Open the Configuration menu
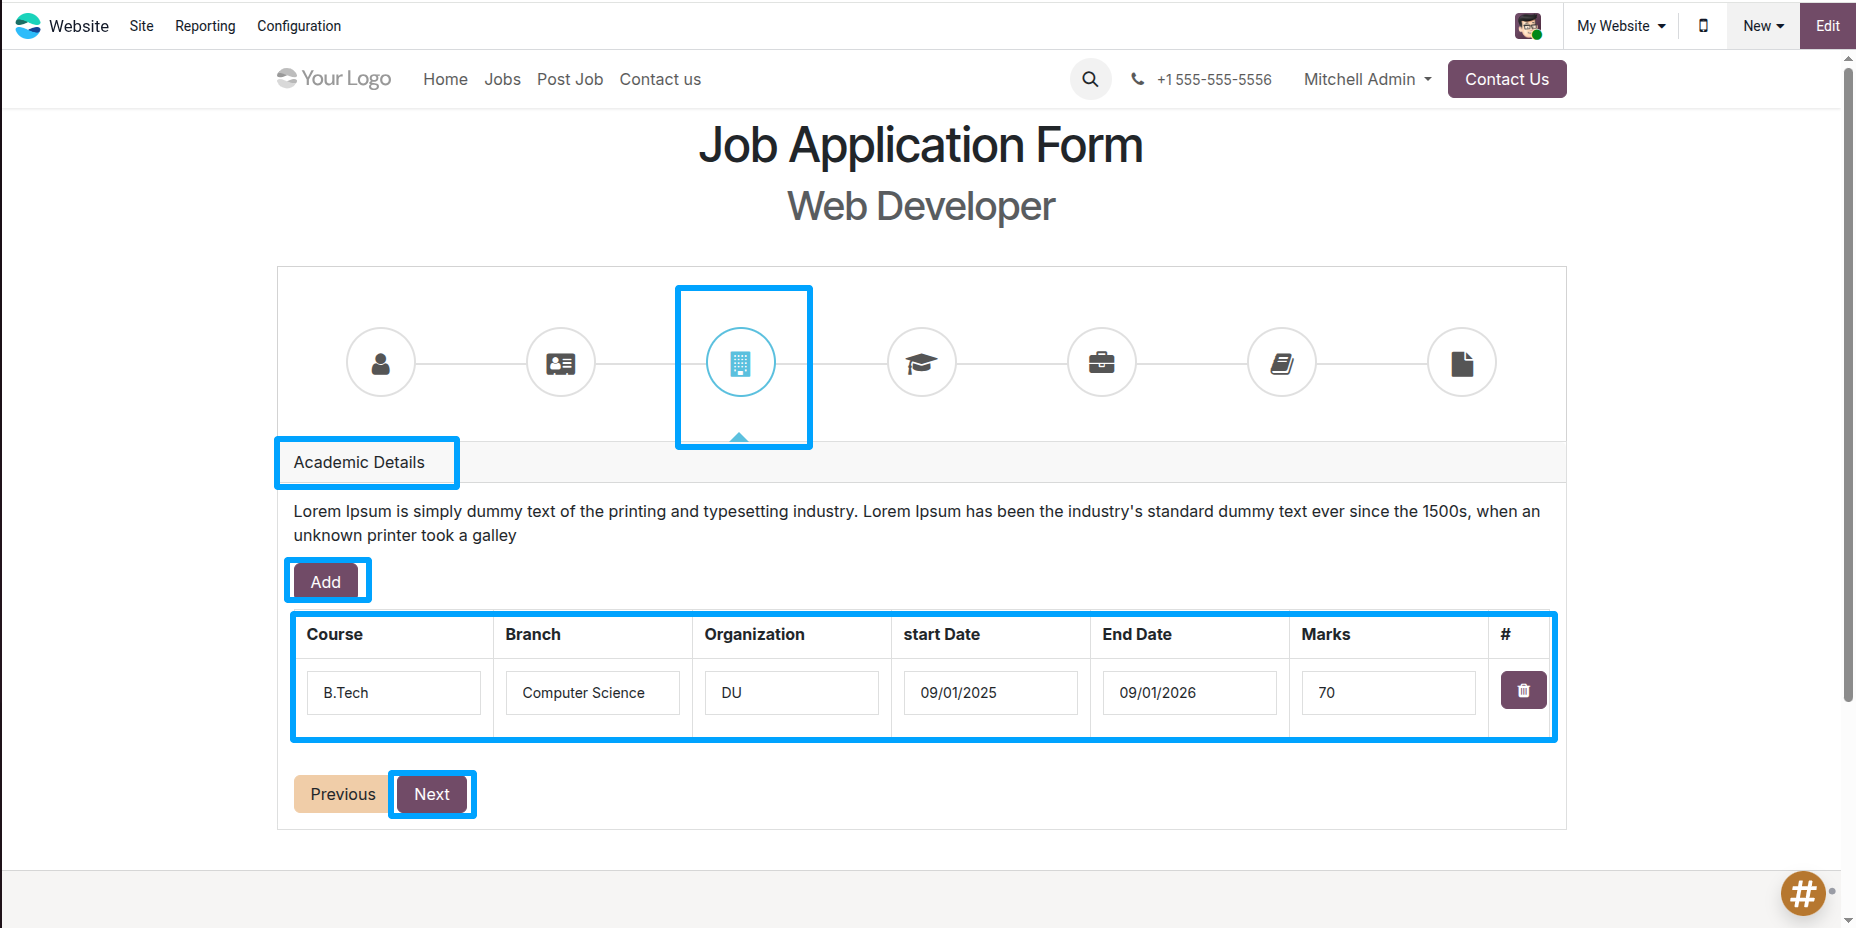The width and height of the screenshot is (1856, 928). pyautogui.click(x=299, y=26)
